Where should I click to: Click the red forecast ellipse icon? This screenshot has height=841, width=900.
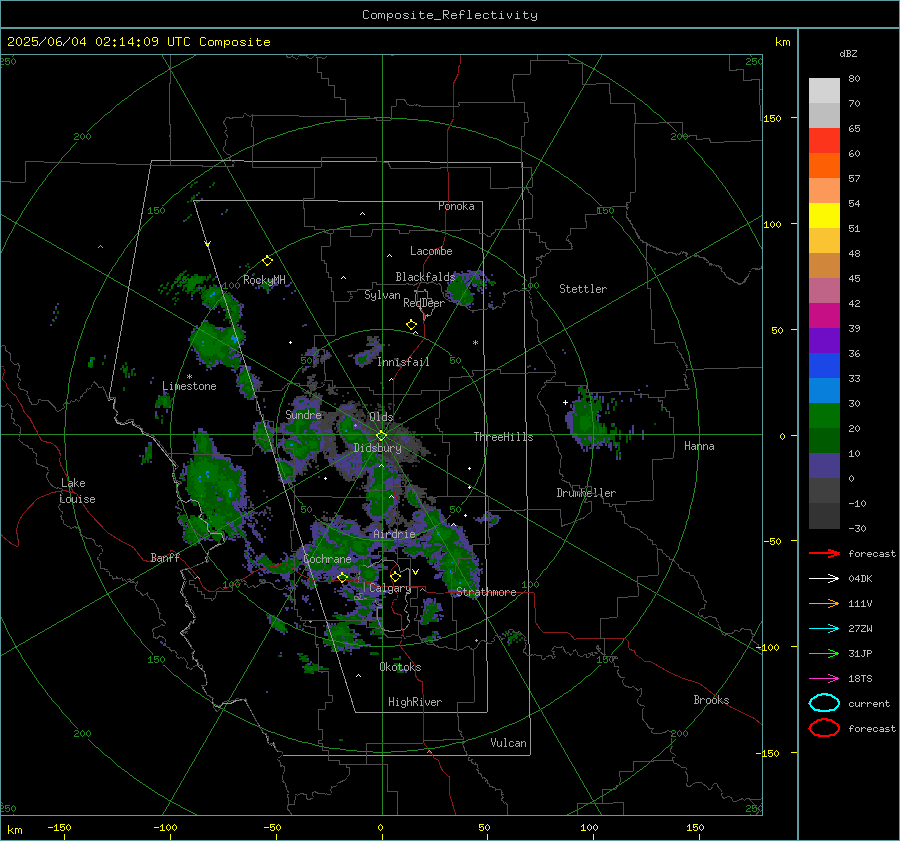tap(824, 728)
